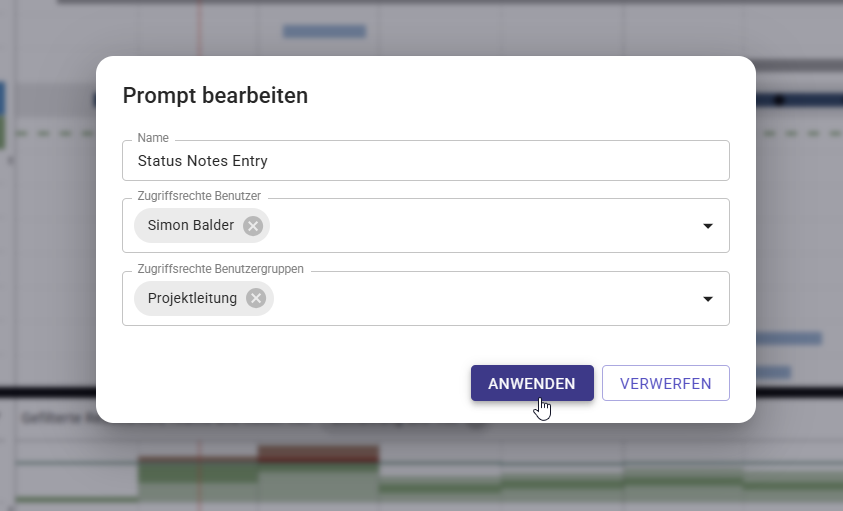Remove the Projektleitung chip
This screenshot has width=843, height=511.
pyautogui.click(x=256, y=298)
